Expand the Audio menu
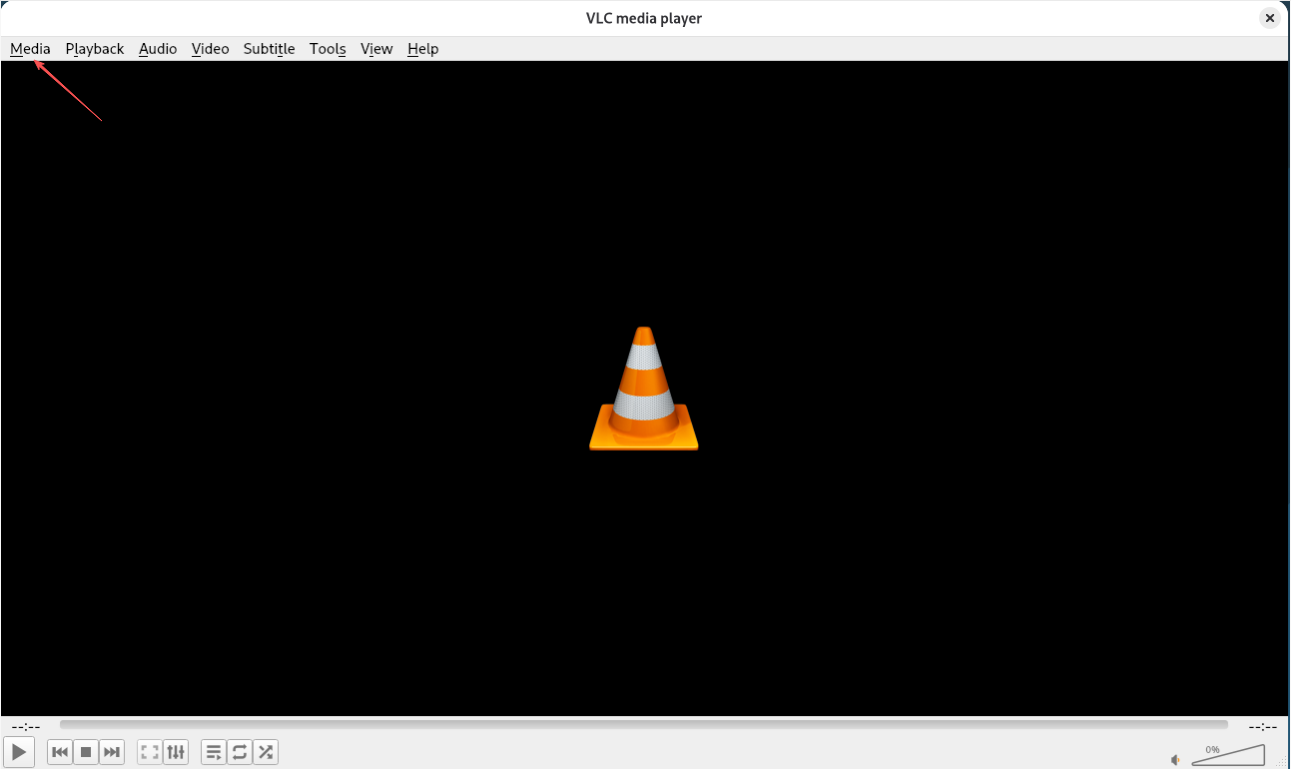 coord(158,49)
